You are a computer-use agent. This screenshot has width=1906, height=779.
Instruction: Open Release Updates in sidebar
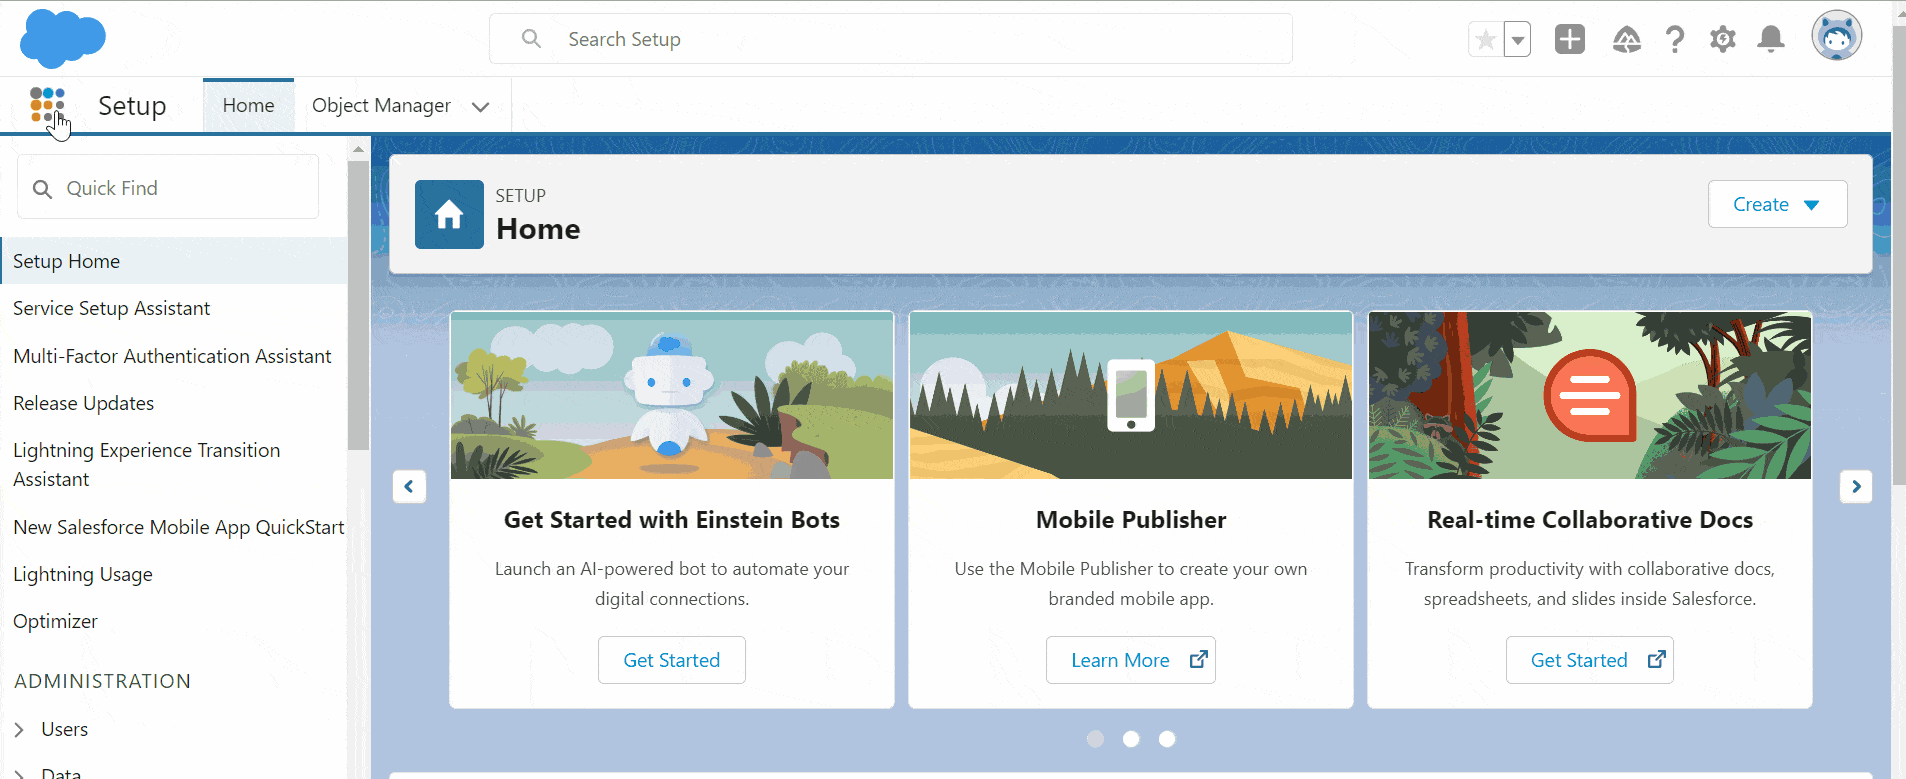(x=83, y=403)
